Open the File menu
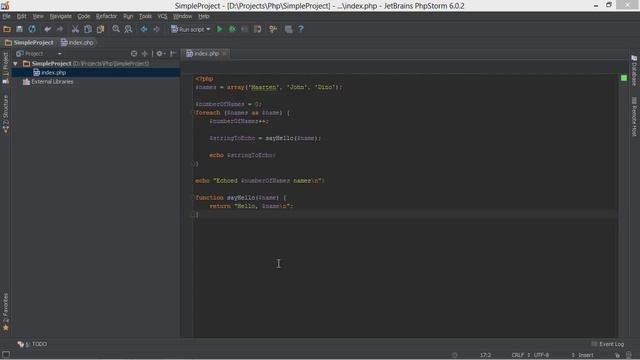The width and height of the screenshot is (640, 360). point(7,16)
